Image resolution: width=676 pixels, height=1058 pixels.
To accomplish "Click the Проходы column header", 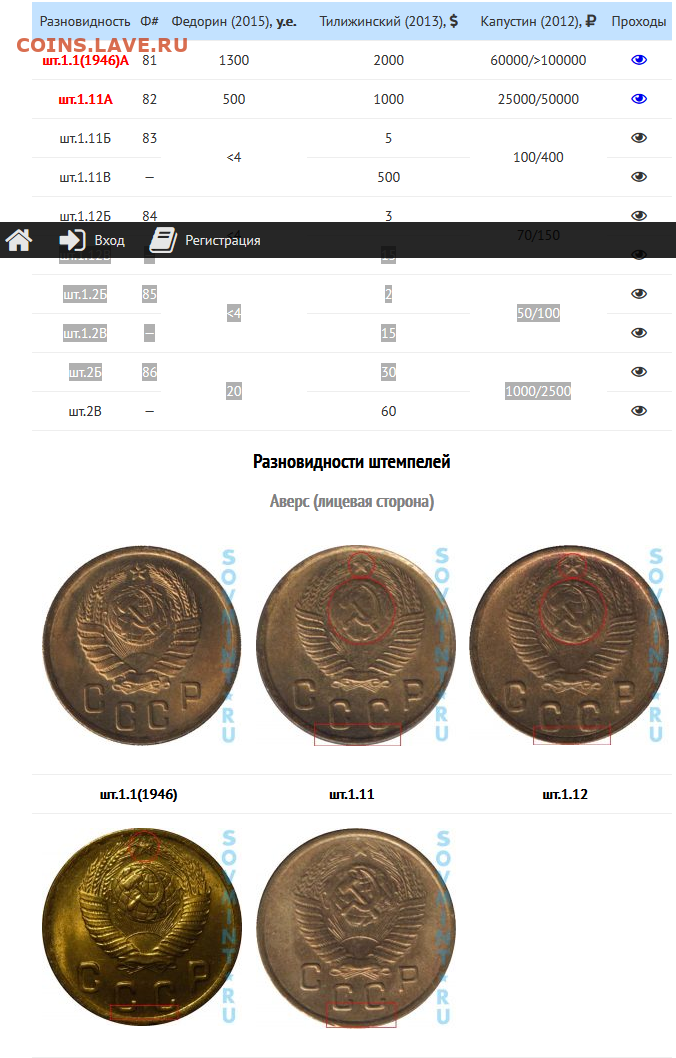I will pos(638,22).
